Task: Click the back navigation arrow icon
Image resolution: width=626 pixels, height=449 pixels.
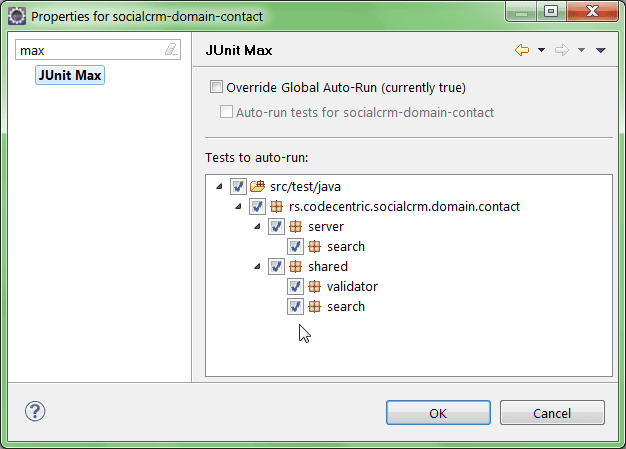Action: (522, 50)
